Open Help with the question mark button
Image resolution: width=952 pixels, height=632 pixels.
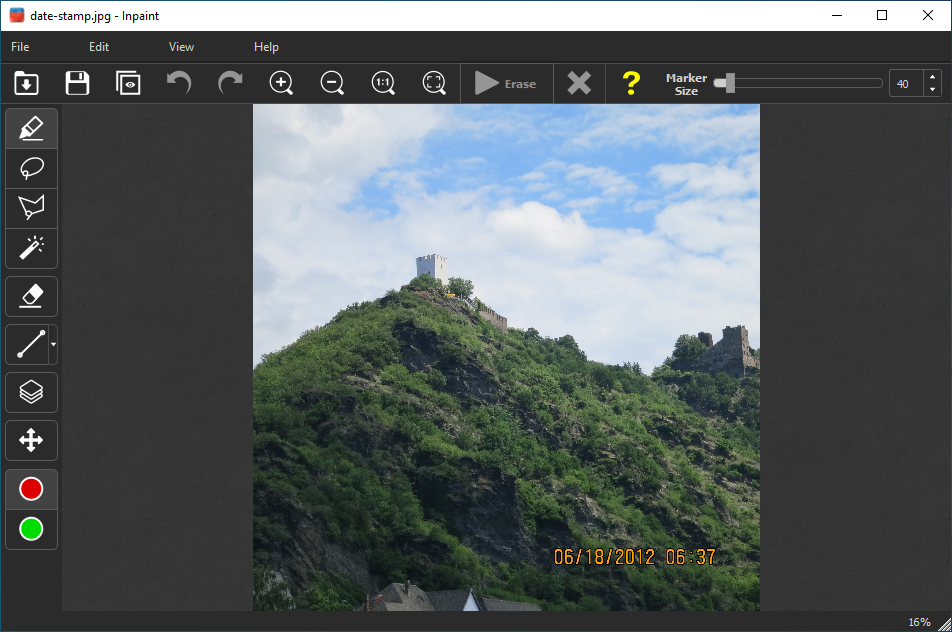631,83
